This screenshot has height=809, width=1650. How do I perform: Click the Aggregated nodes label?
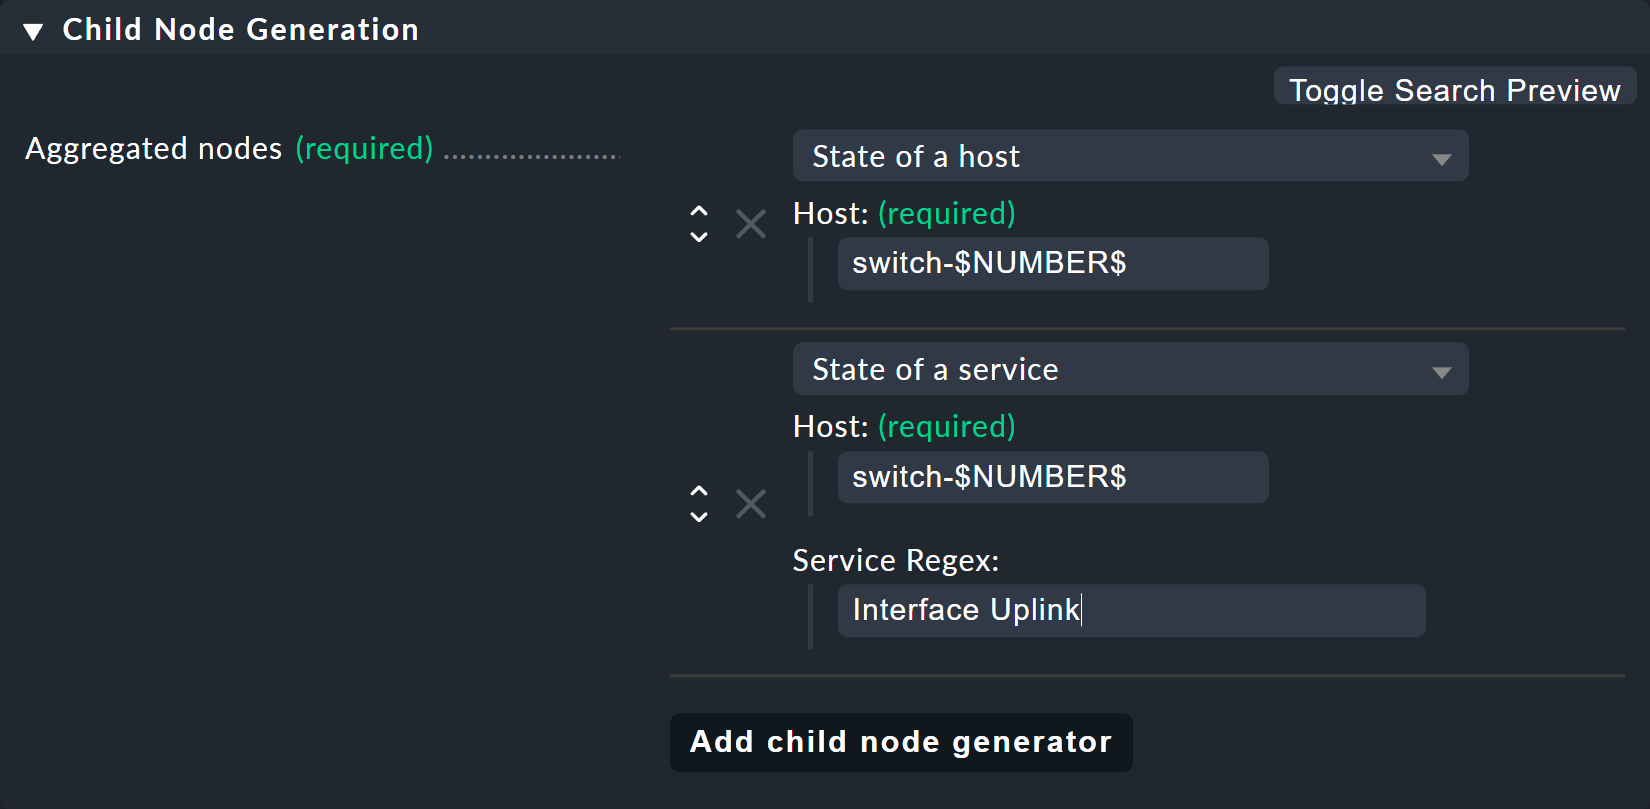click(153, 149)
